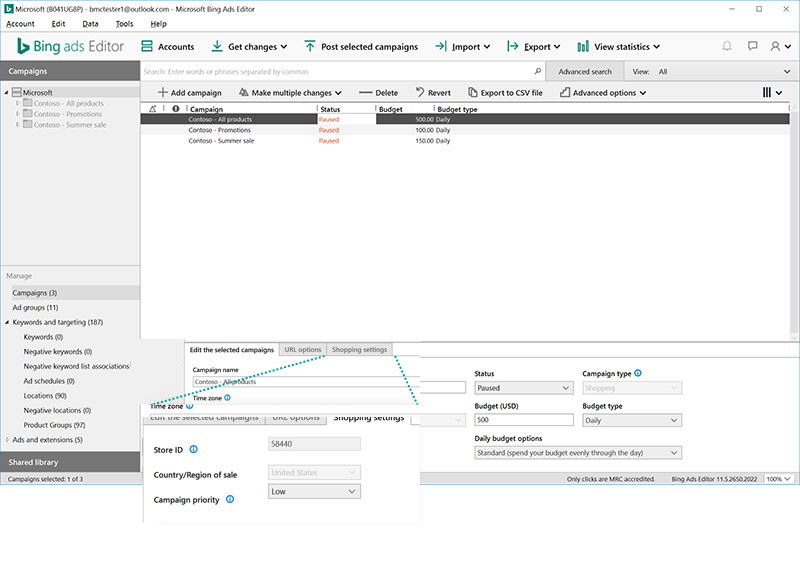The width and height of the screenshot is (800, 576).
Task: Open the Import dropdown
Action: pos(463,46)
